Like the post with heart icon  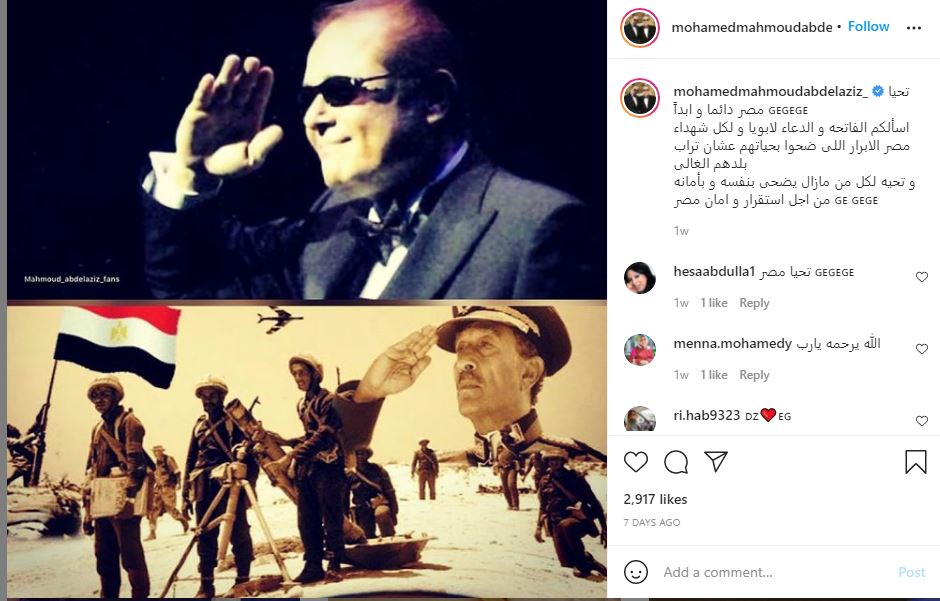coord(635,462)
